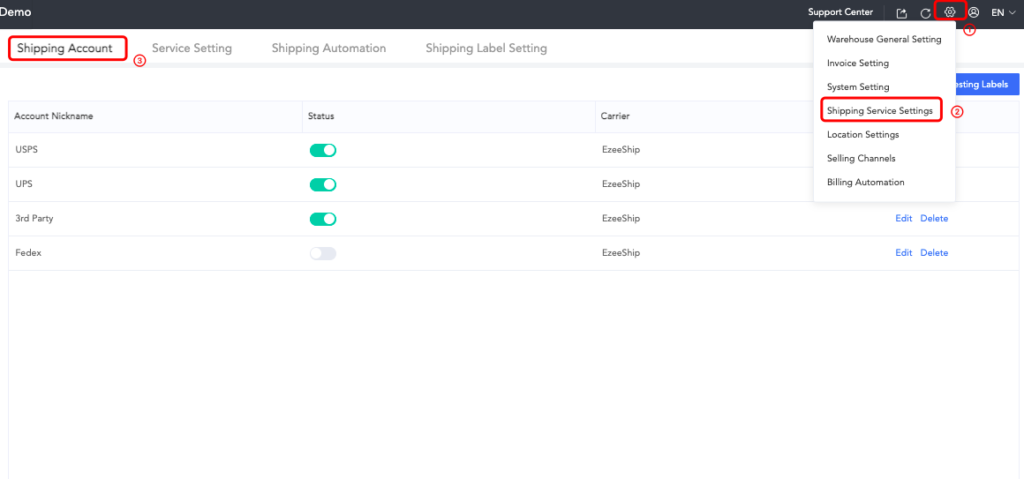Switch to the Service Setting tab
This screenshot has width=1024, height=479.
(192, 48)
